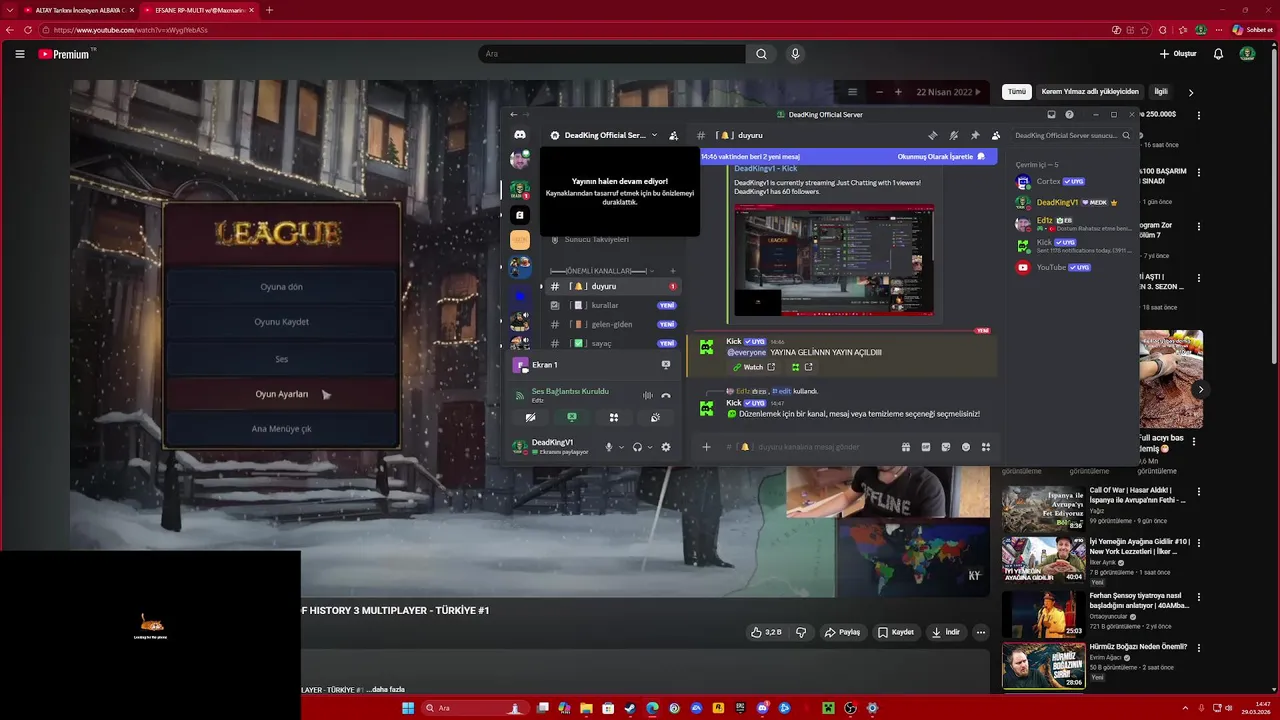This screenshot has height=720, width=1280.
Task: Choose Oyun Ayarları in the game menu
Action: [x=281, y=394]
